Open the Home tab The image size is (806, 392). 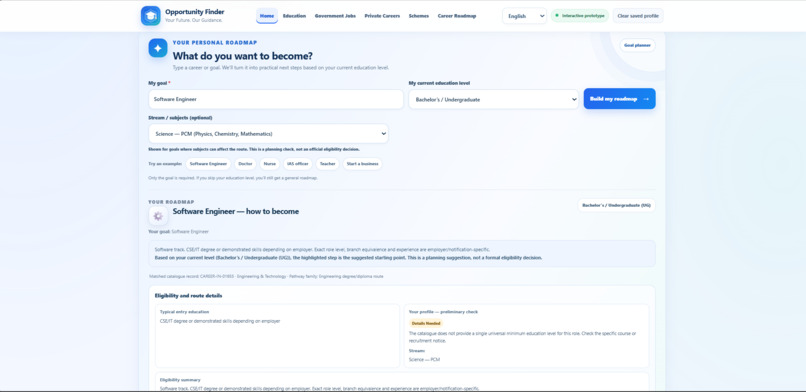pyautogui.click(x=267, y=16)
